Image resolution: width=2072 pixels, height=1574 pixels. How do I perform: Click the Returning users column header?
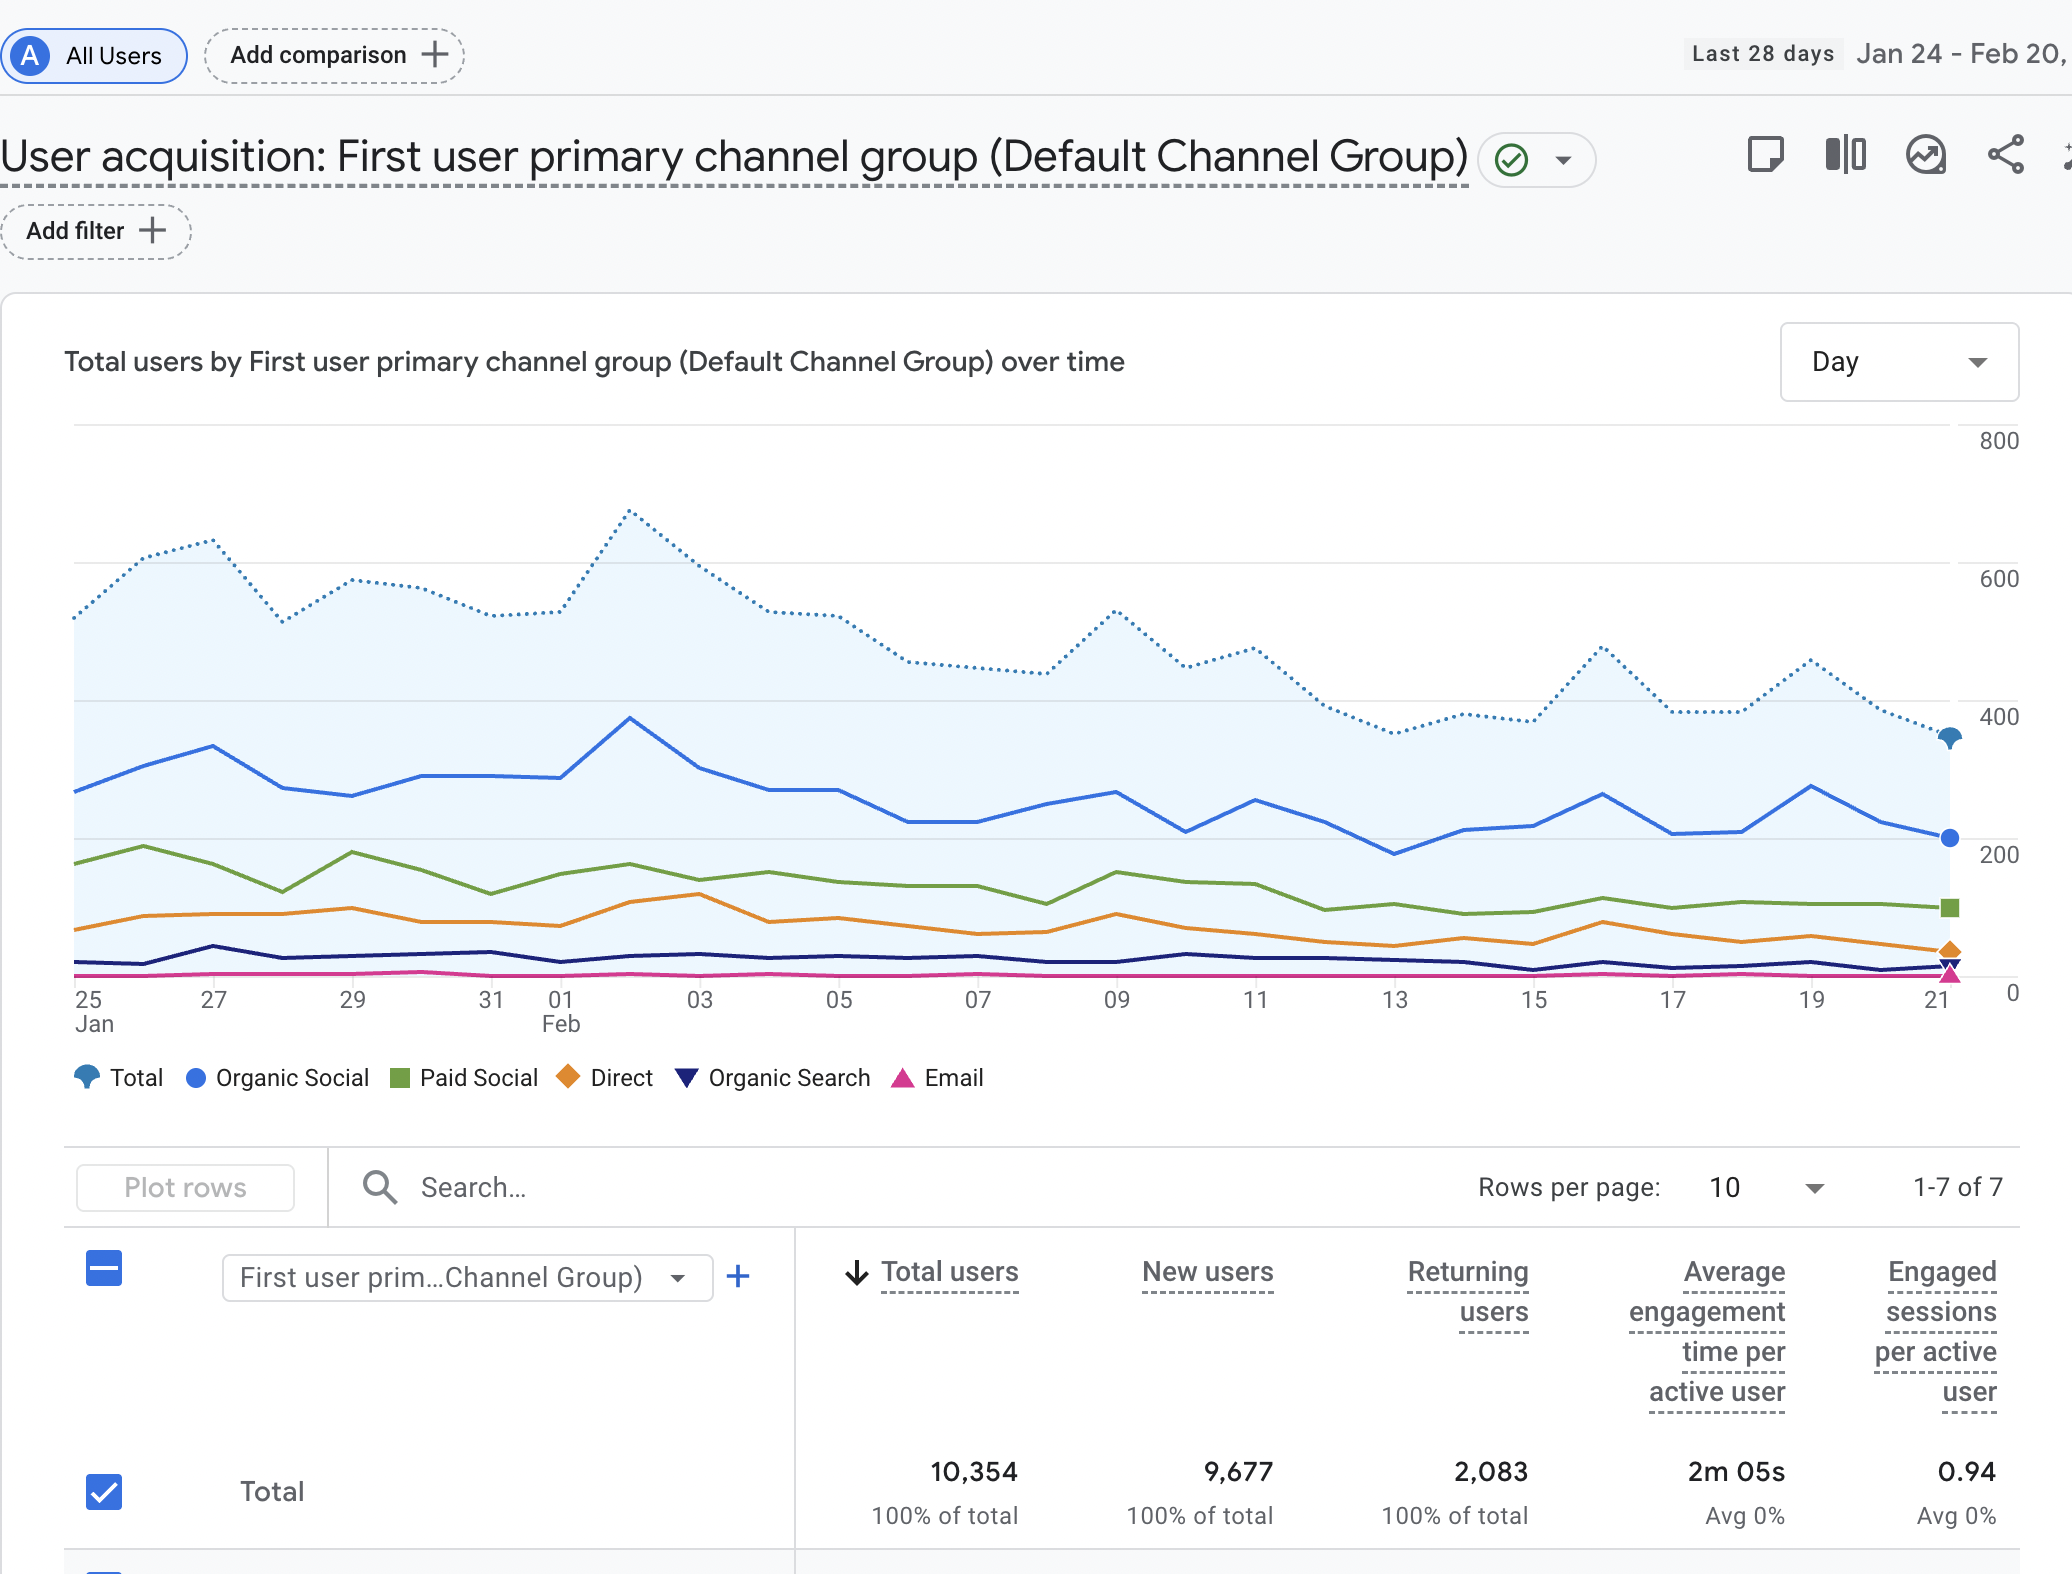(x=1467, y=1291)
